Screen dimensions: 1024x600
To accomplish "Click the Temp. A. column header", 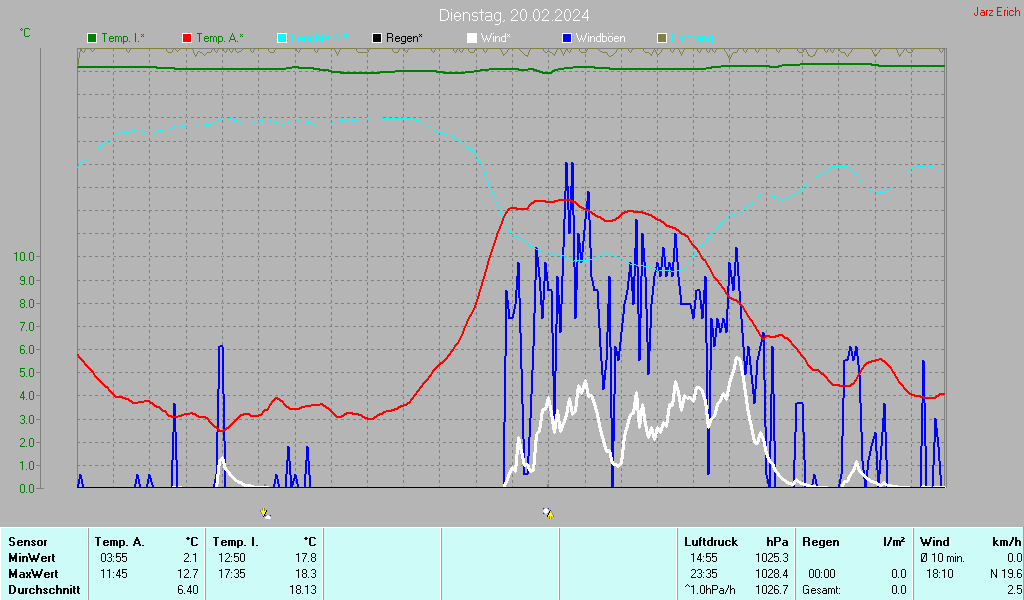I will point(119,542).
